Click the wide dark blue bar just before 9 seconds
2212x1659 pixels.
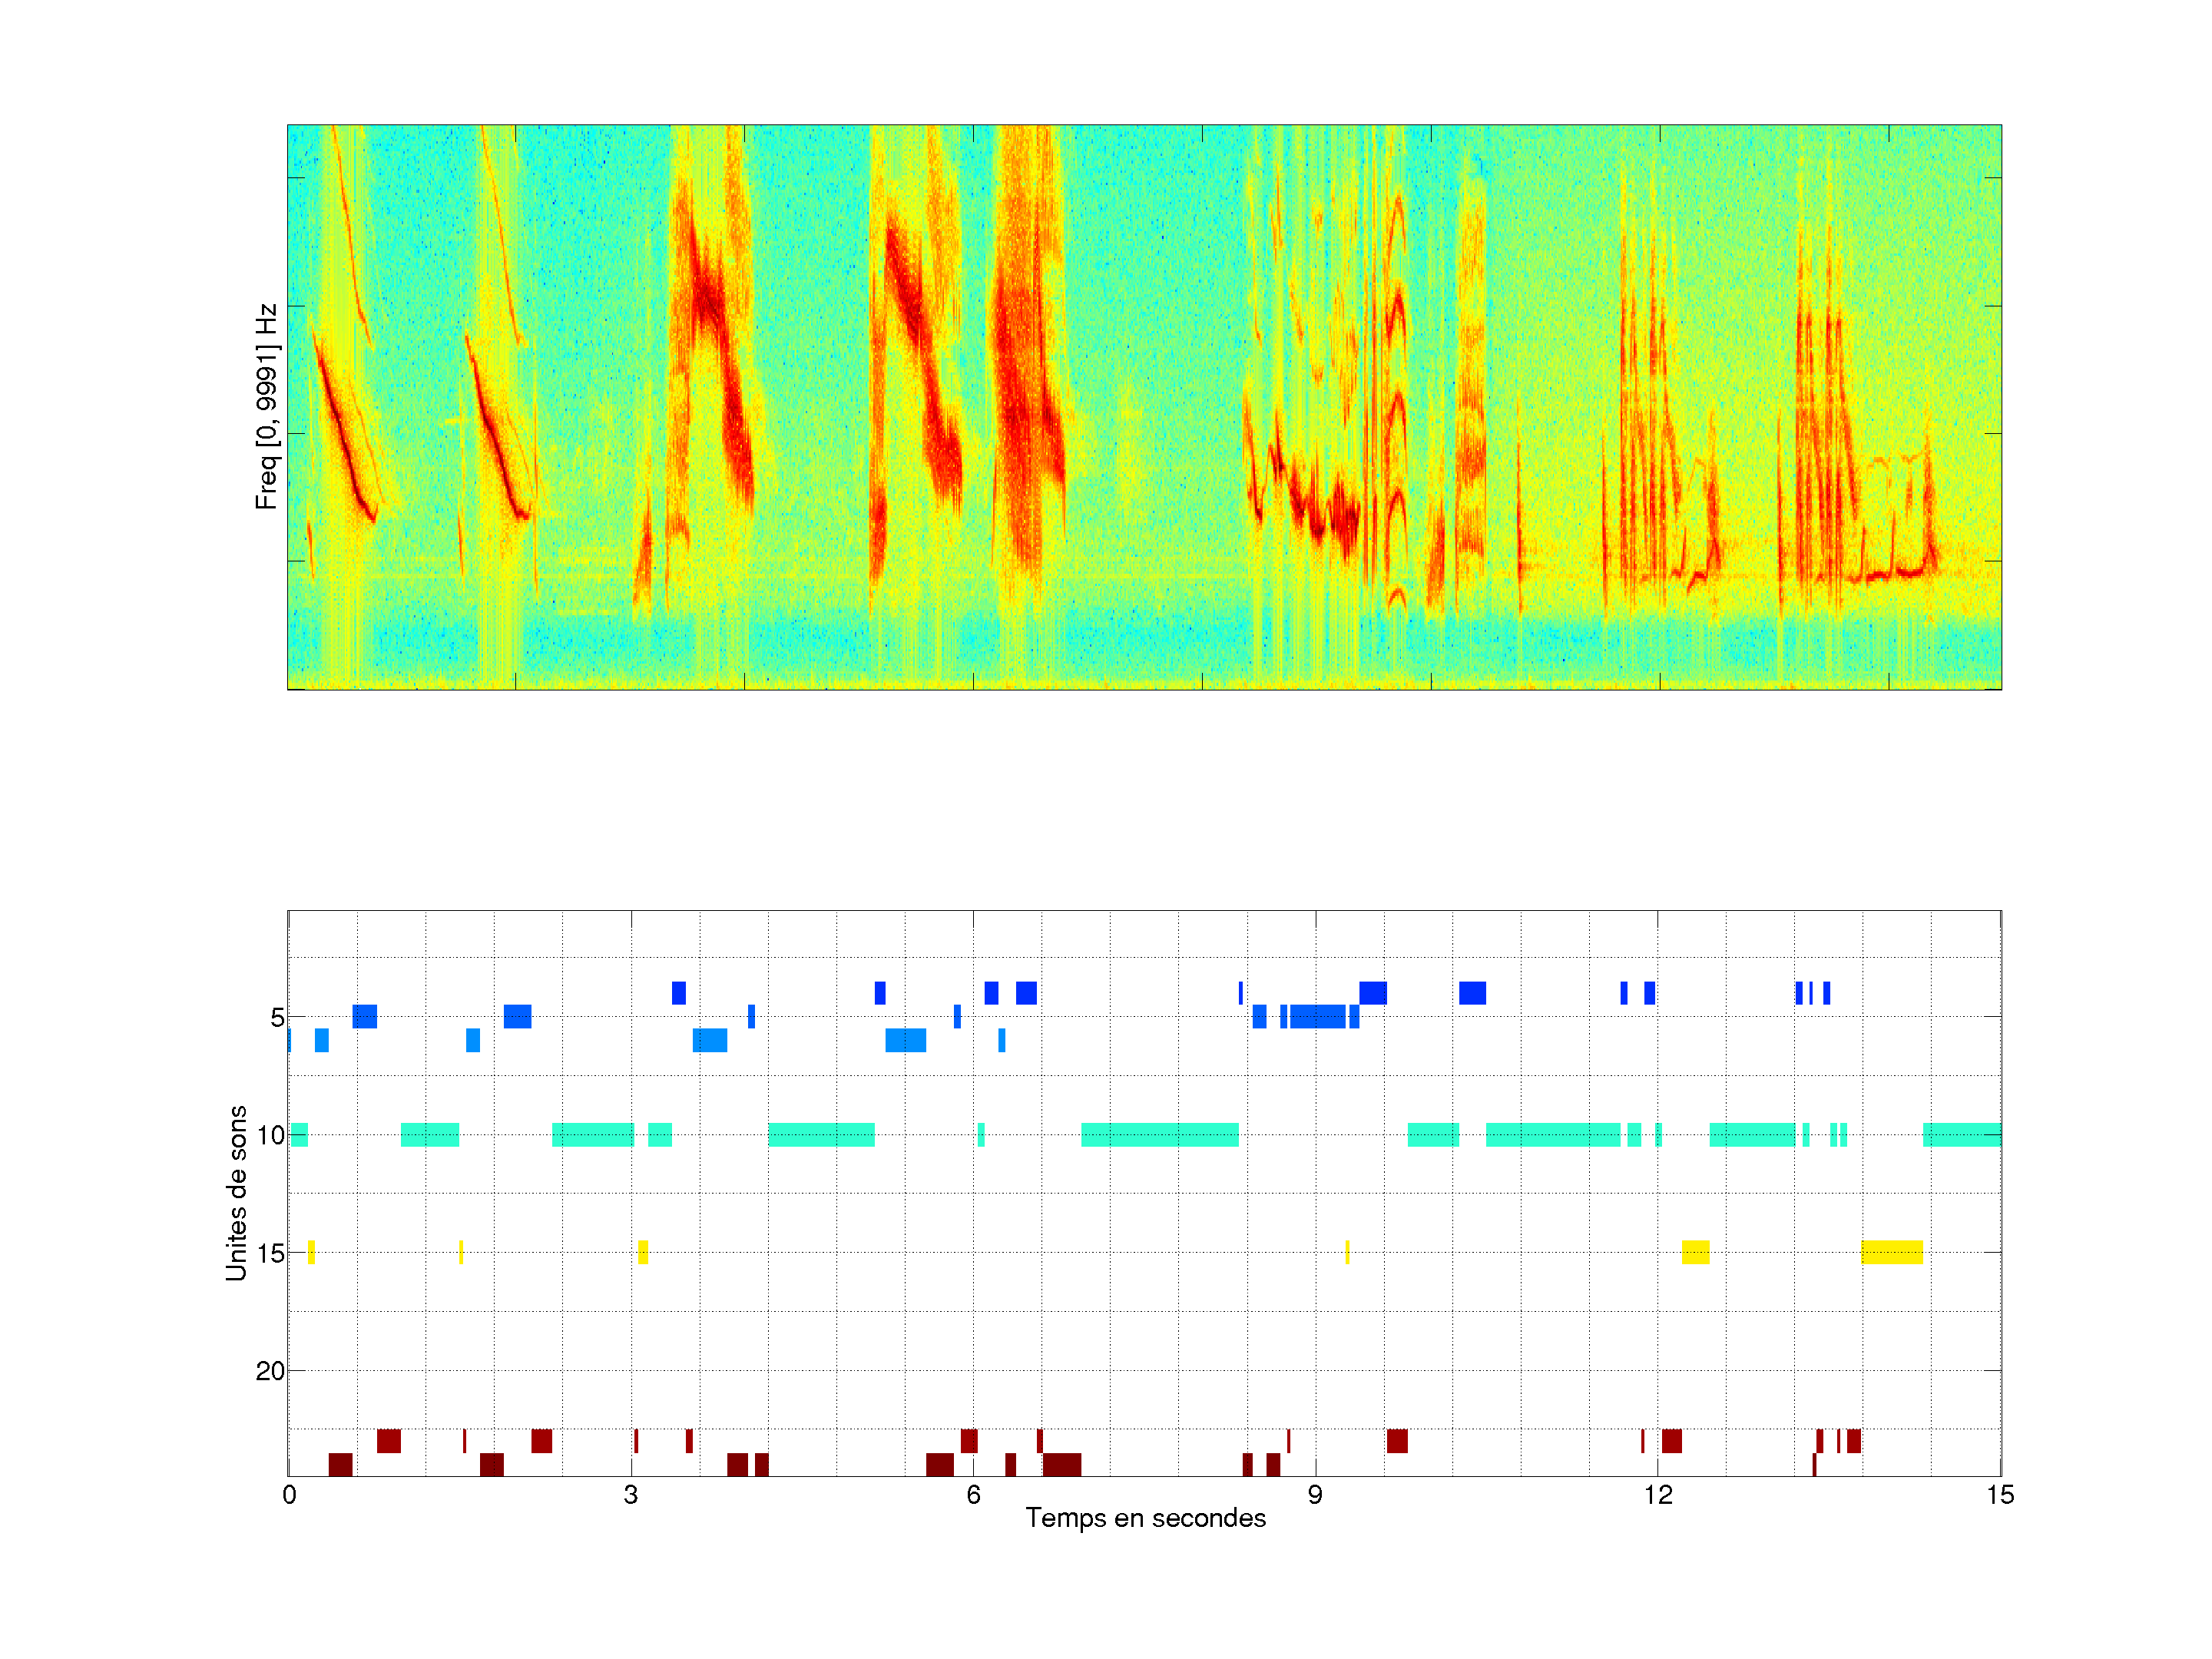pos(1317,1017)
